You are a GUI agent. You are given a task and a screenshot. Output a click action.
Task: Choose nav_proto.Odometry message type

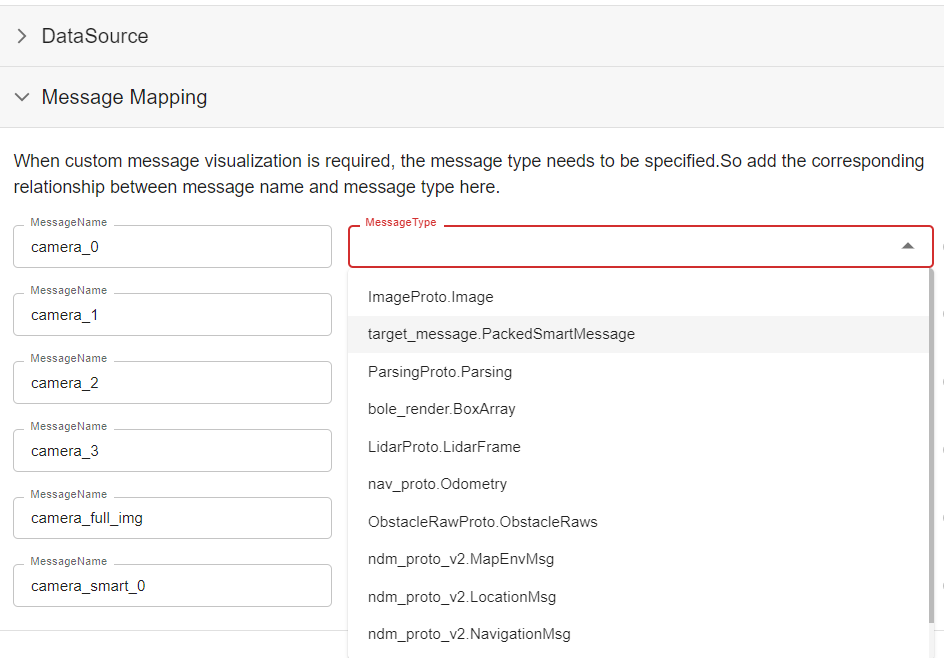click(x=437, y=484)
